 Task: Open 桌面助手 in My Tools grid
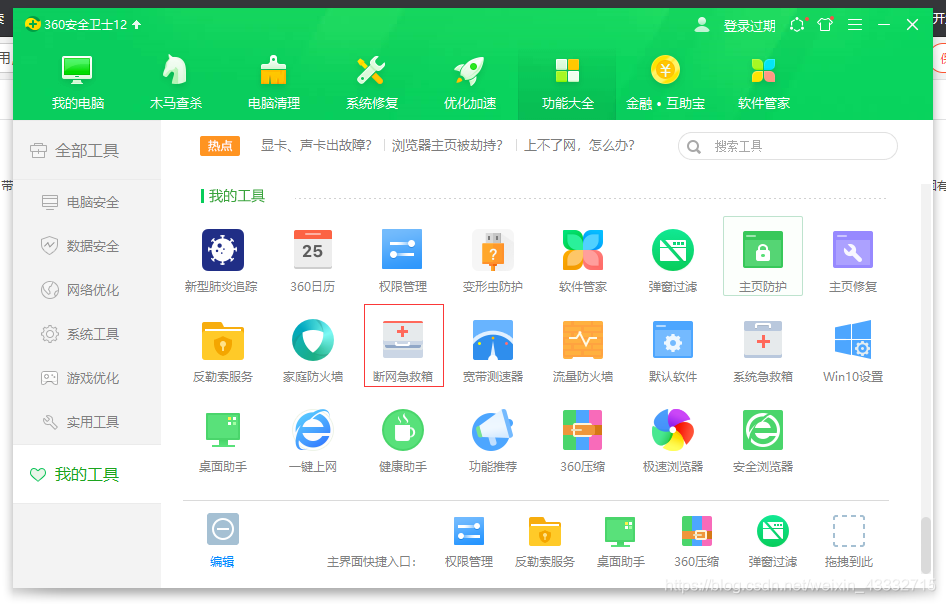(x=222, y=440)
